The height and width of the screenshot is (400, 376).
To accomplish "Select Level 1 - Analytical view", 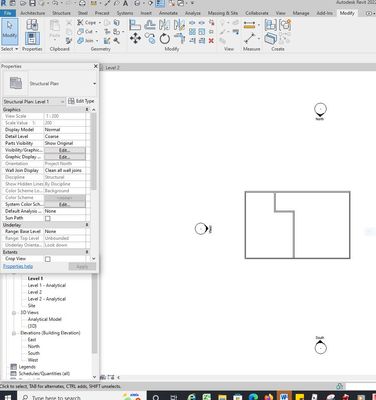I will pos(47,285).
